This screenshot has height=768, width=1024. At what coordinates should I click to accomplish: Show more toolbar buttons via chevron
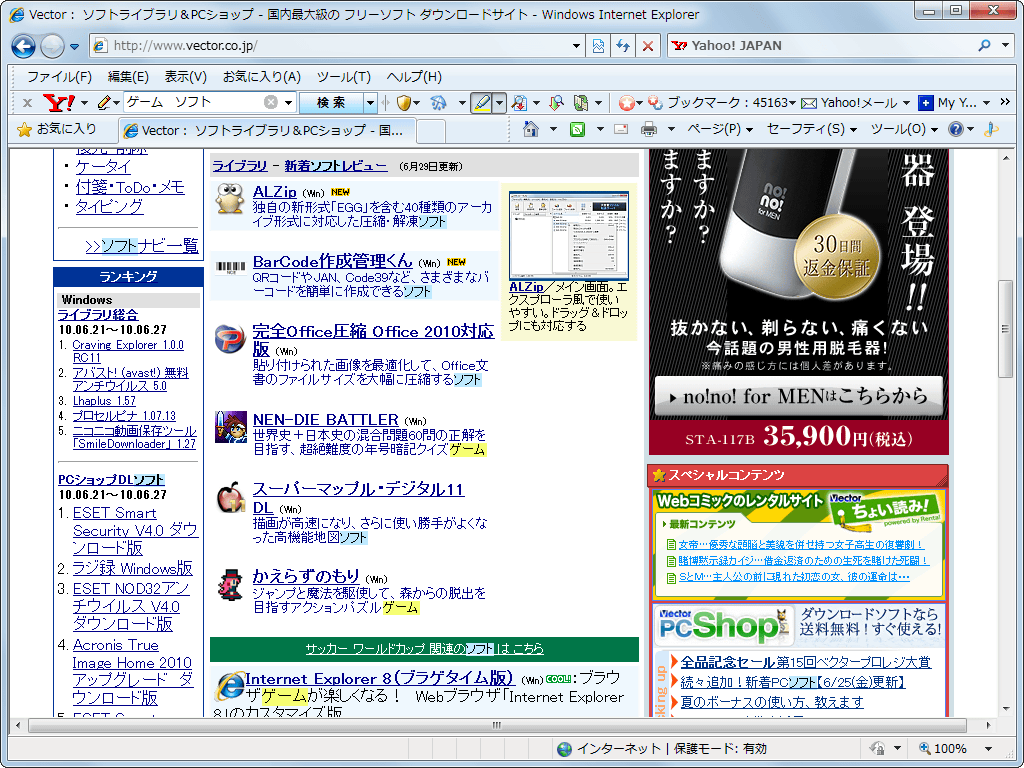(1005, 102)
